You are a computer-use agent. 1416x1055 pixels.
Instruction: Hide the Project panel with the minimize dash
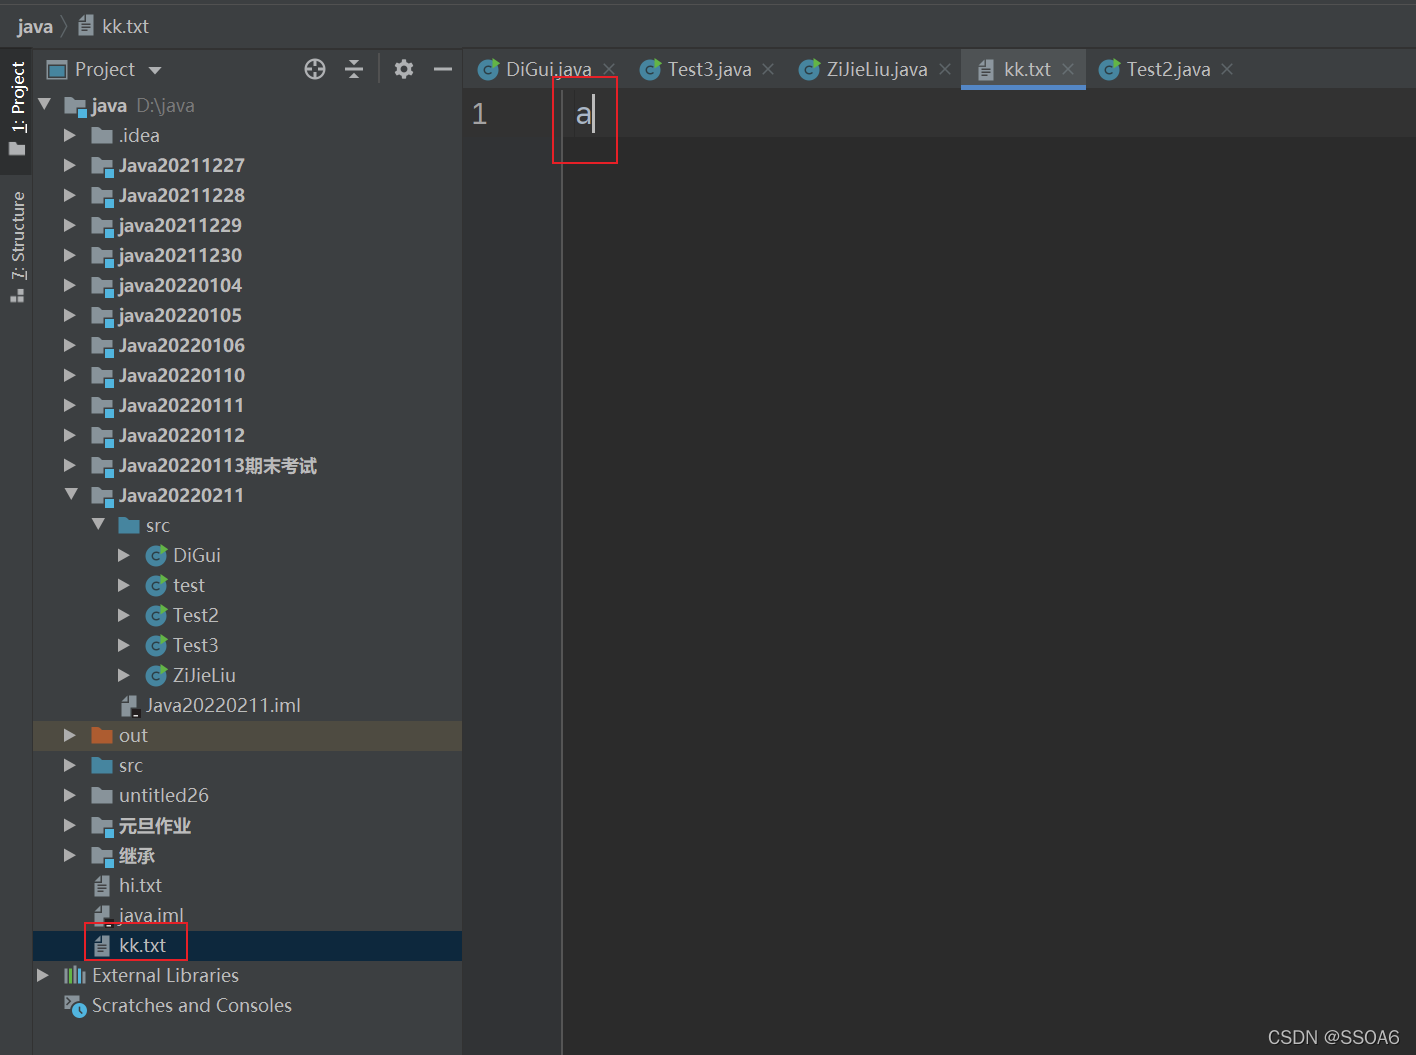tap(443, 69)
